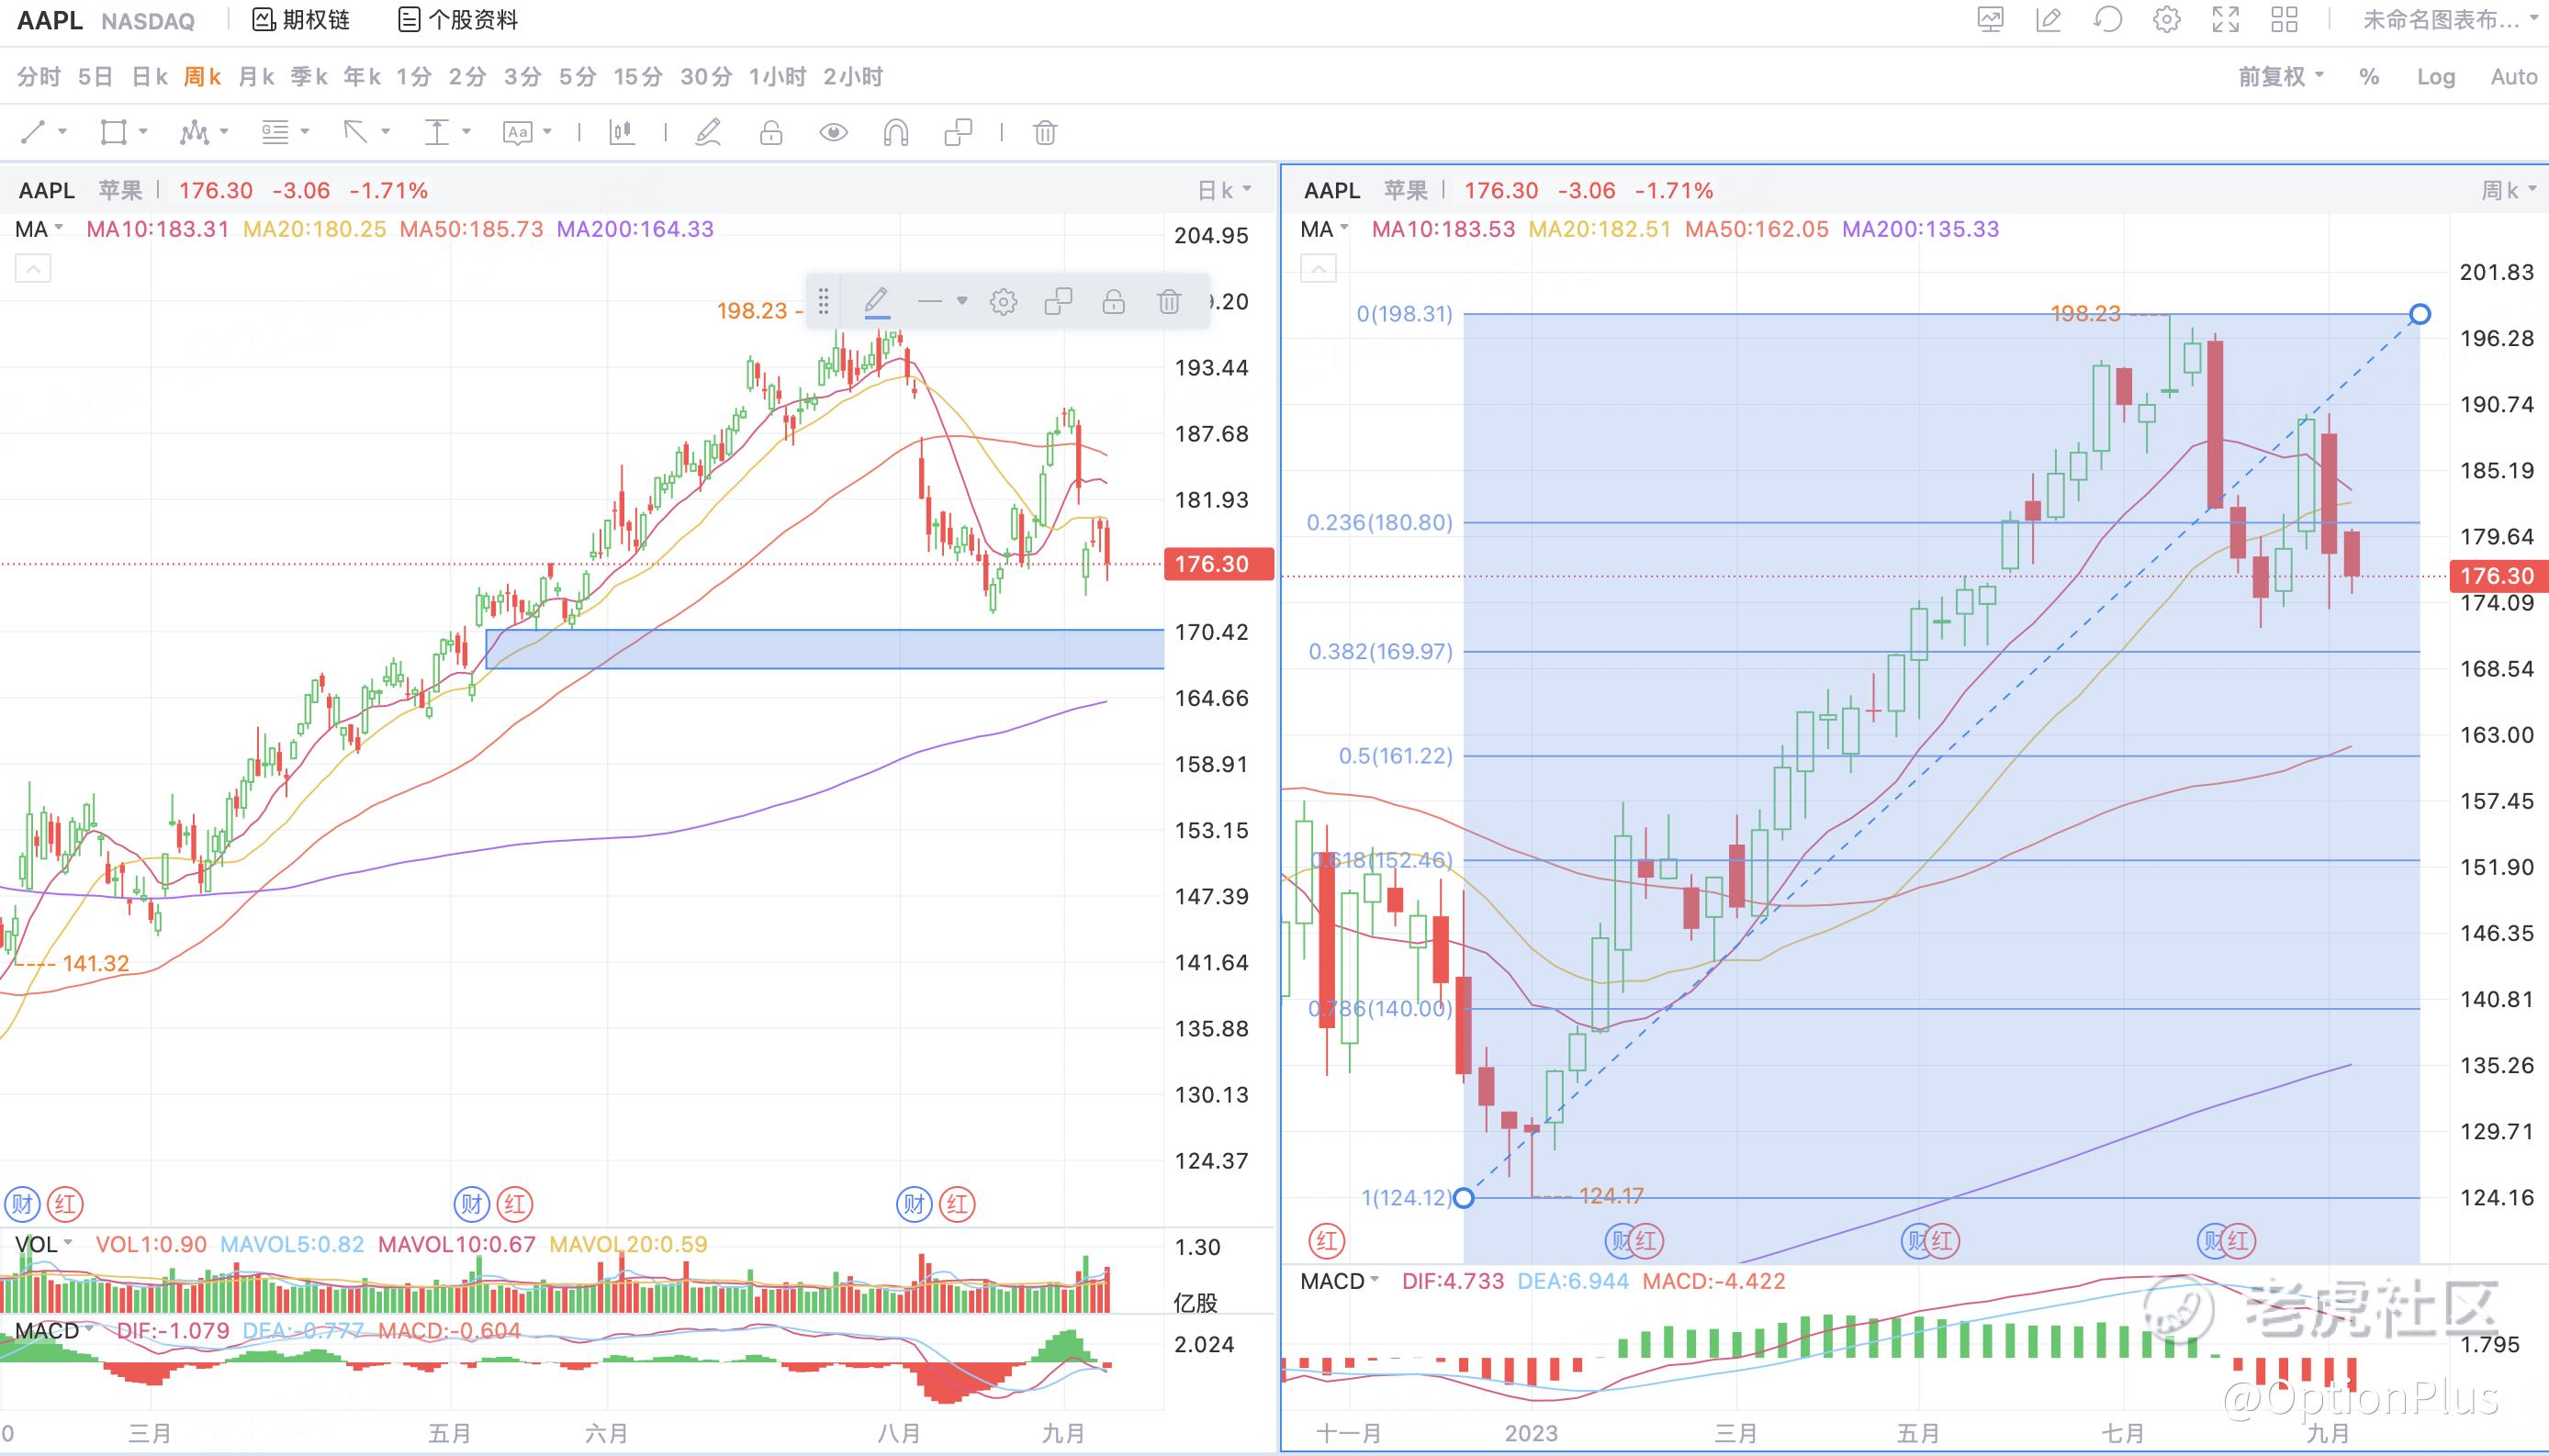Toggle drawings visibility eye icon
The height and width of the screenshot is (1456, 2549).
pos(833,132)
